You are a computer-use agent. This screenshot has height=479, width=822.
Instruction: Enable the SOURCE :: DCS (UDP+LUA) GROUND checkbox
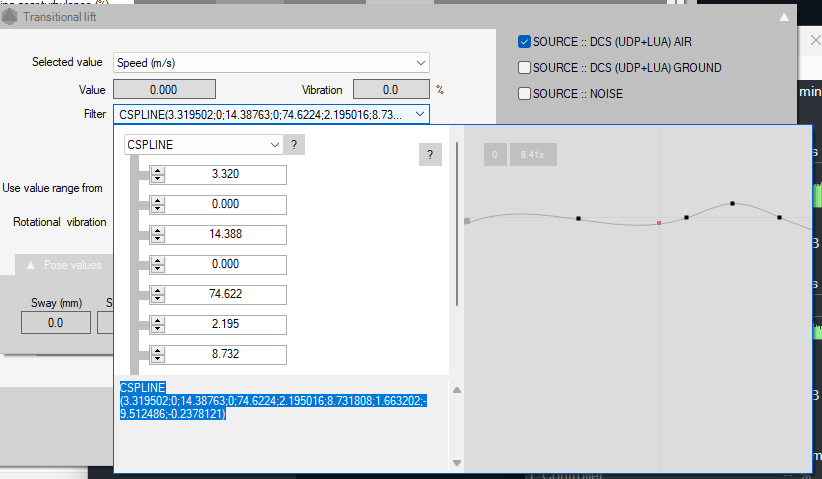(x=524, y=68)
